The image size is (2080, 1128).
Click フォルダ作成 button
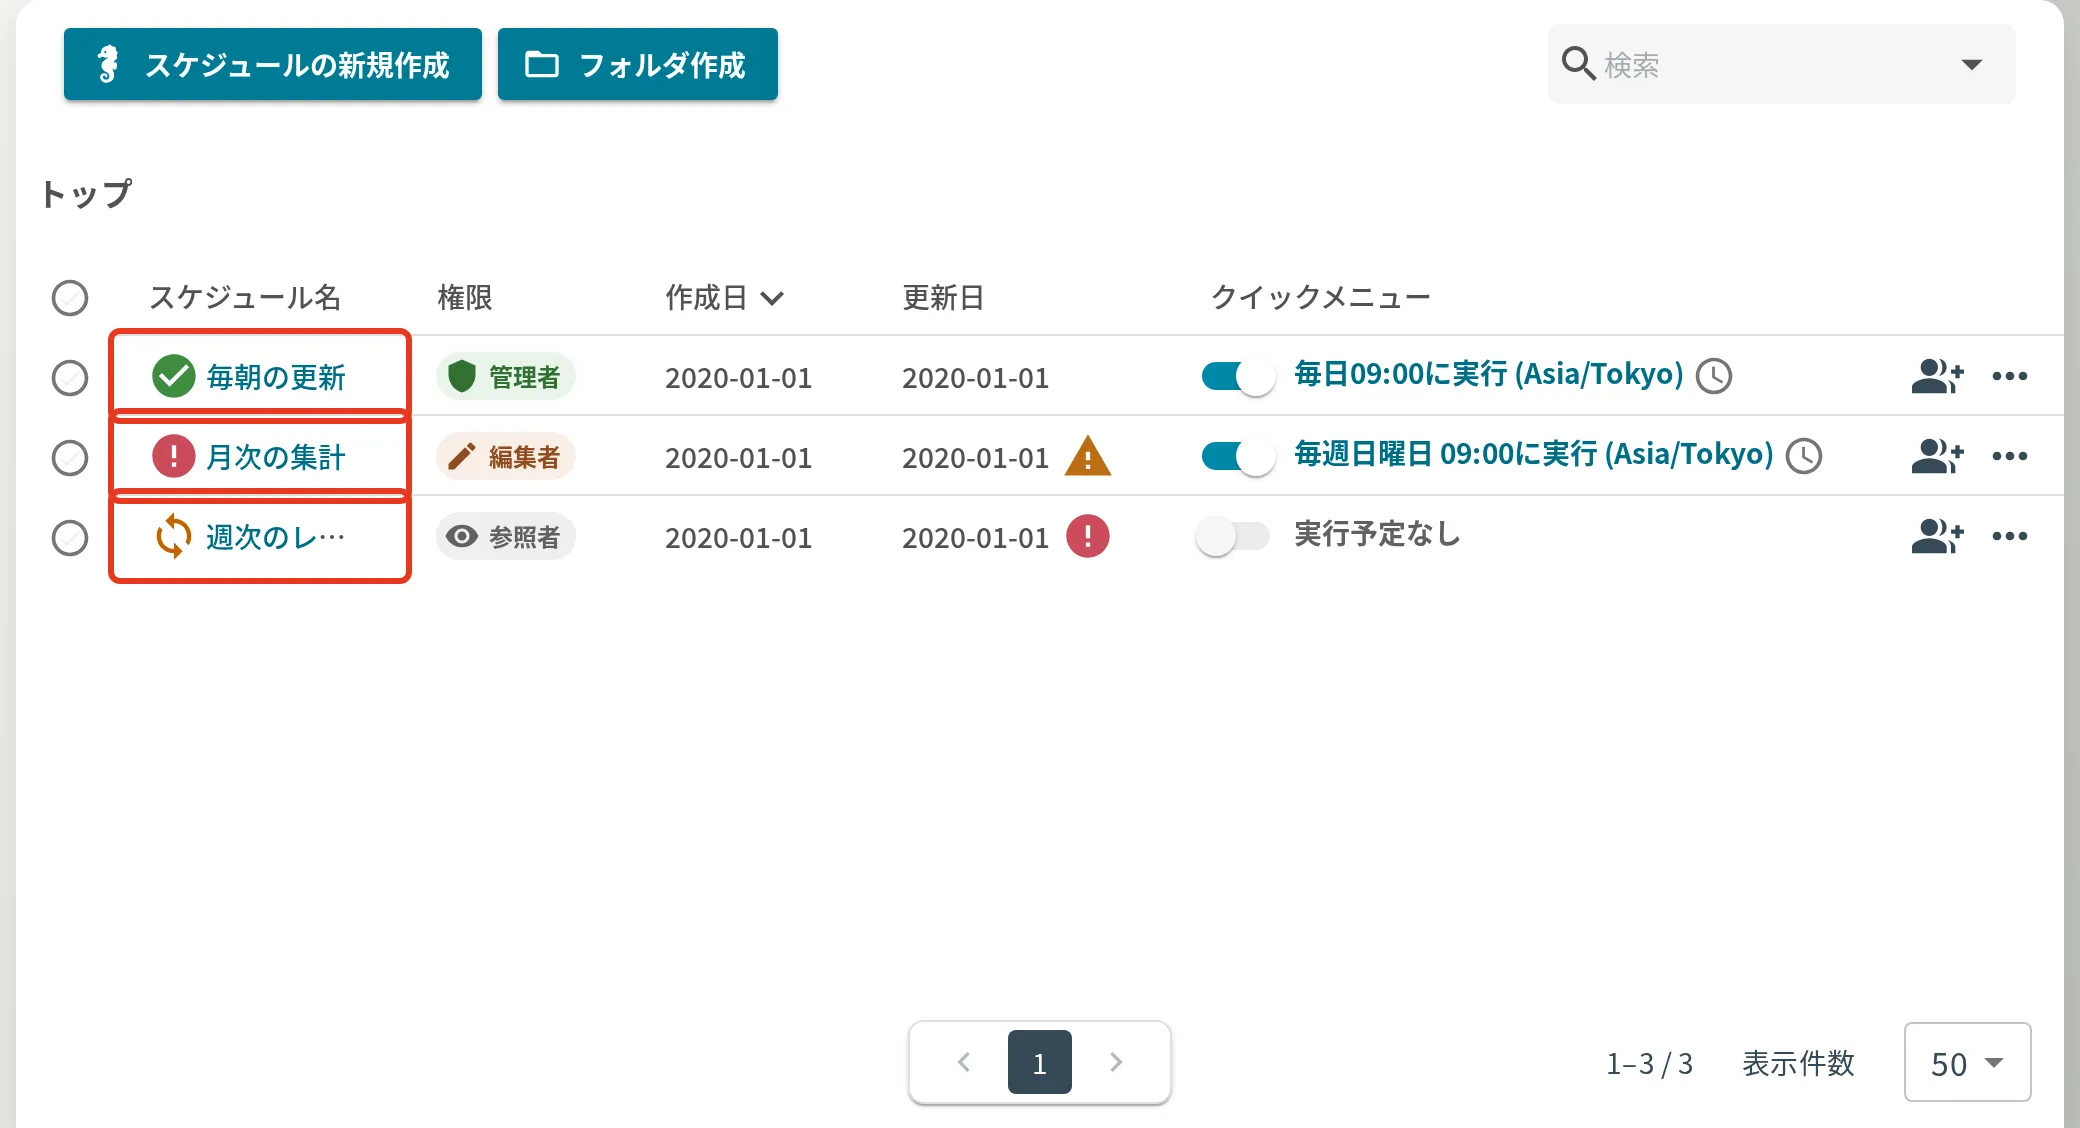click(x=638, y=64)
